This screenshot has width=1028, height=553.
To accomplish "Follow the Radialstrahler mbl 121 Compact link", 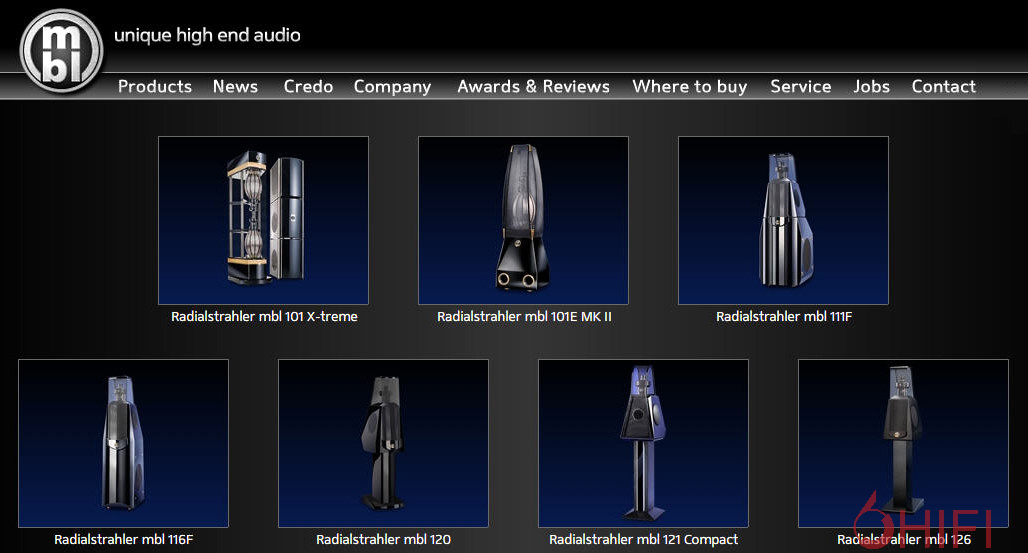I will [x=644, y=540].
